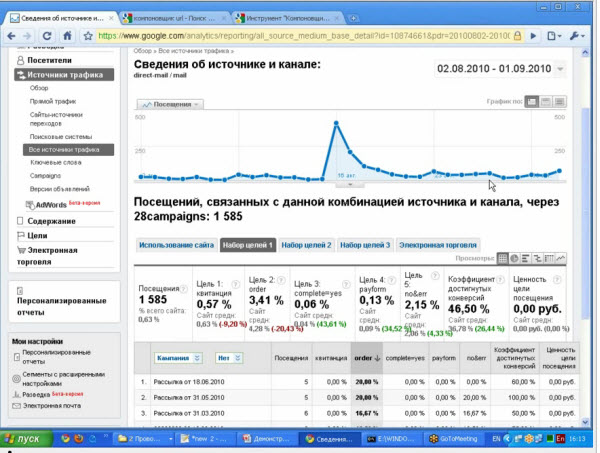Click the Windows Start button
The height and width of the screenshot is (453, 600).
click(x=22, y=438)
